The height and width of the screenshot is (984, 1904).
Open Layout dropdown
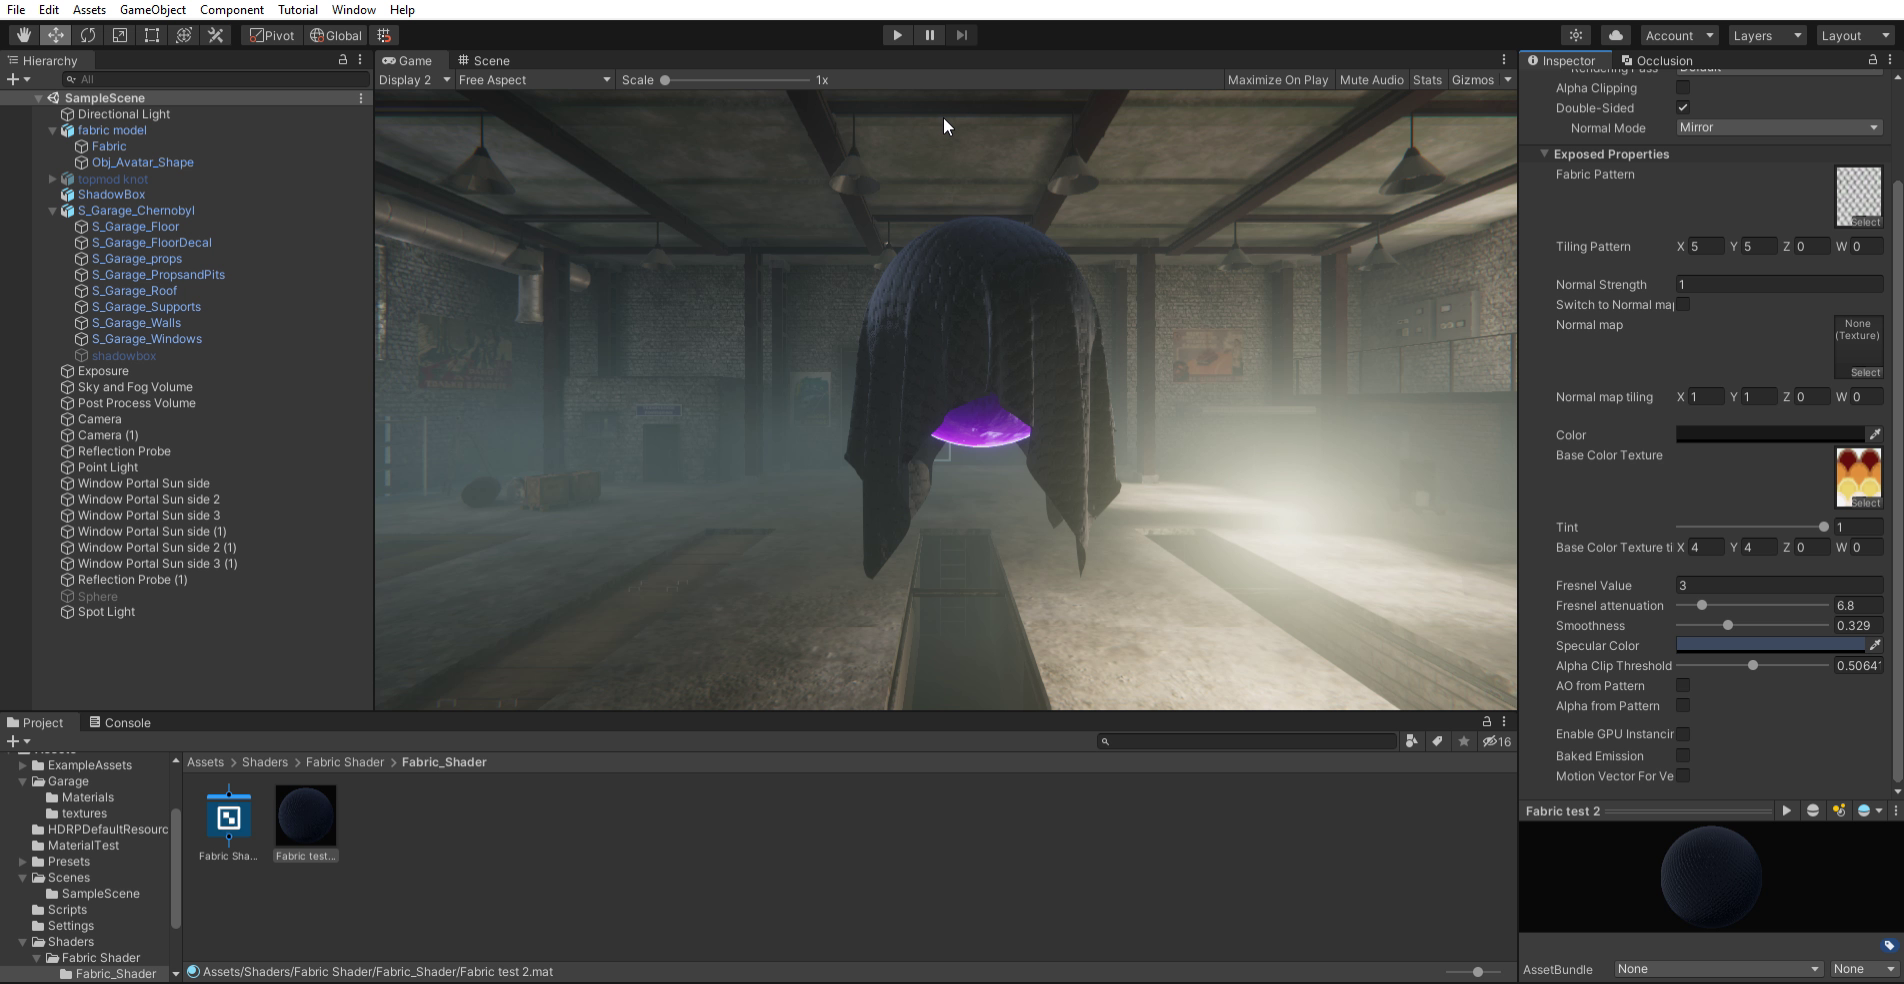(1855, 35)
